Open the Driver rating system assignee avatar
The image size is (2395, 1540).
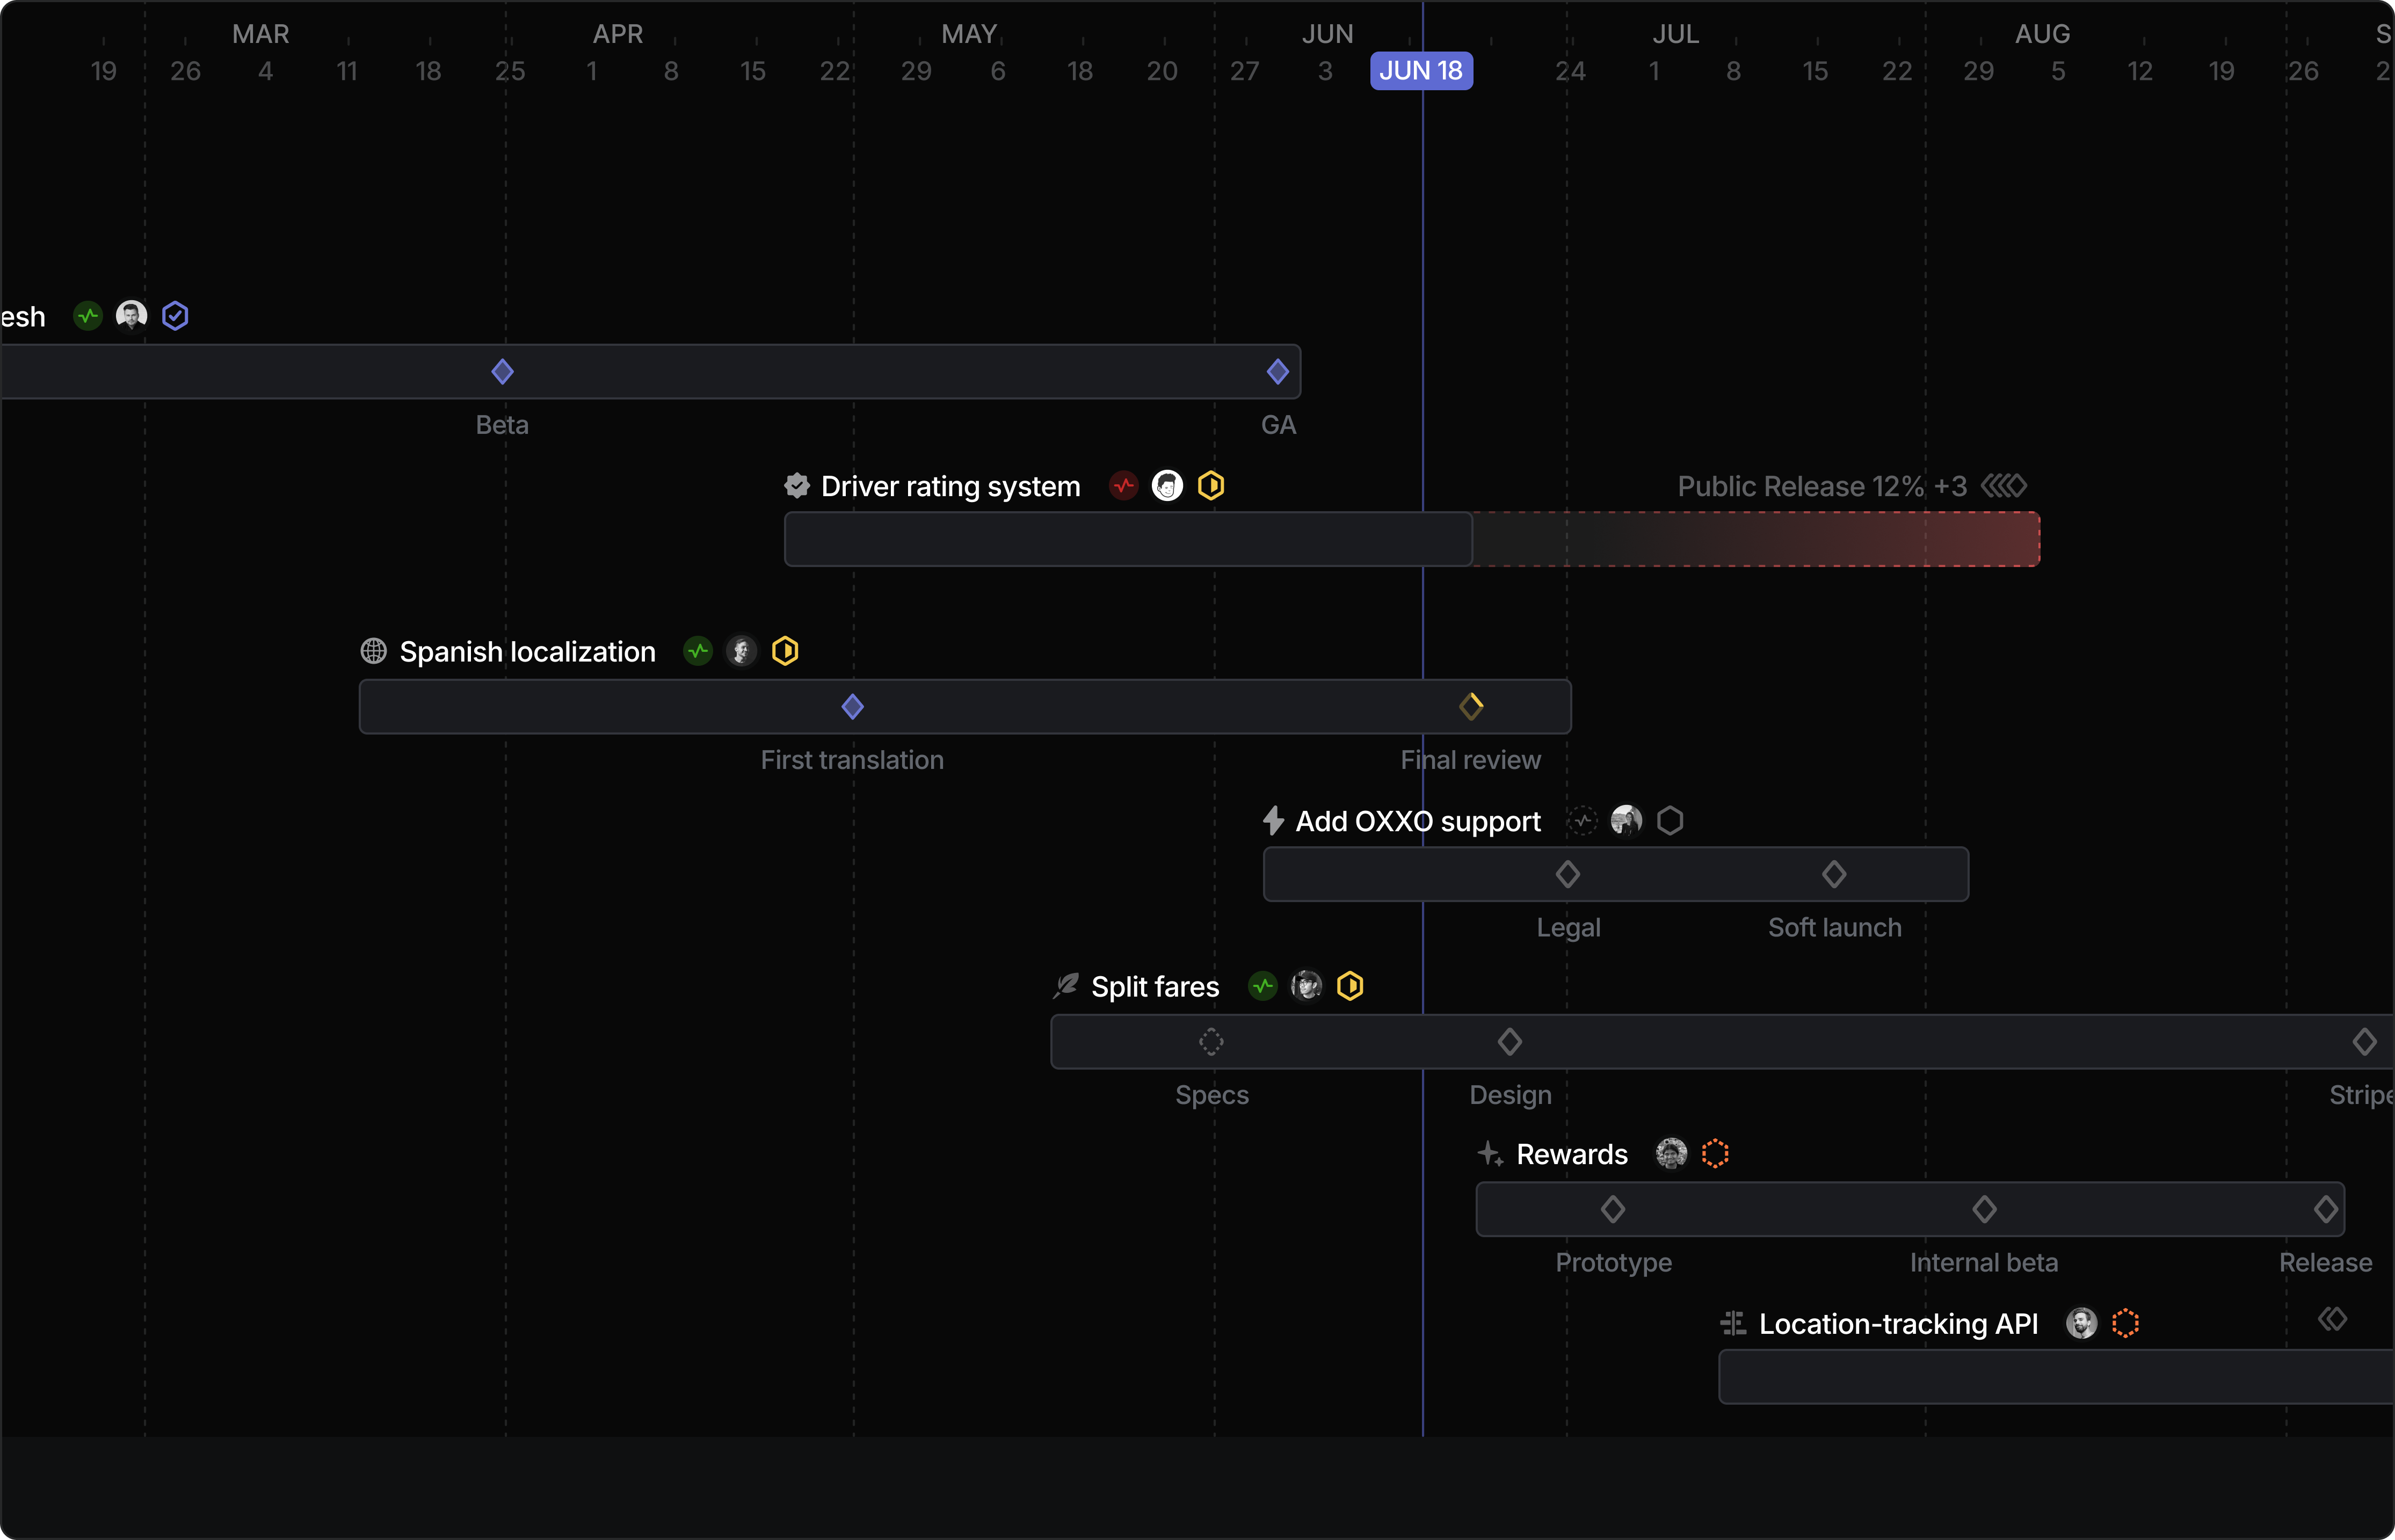pyautogui.click(x=1167, y=486)
